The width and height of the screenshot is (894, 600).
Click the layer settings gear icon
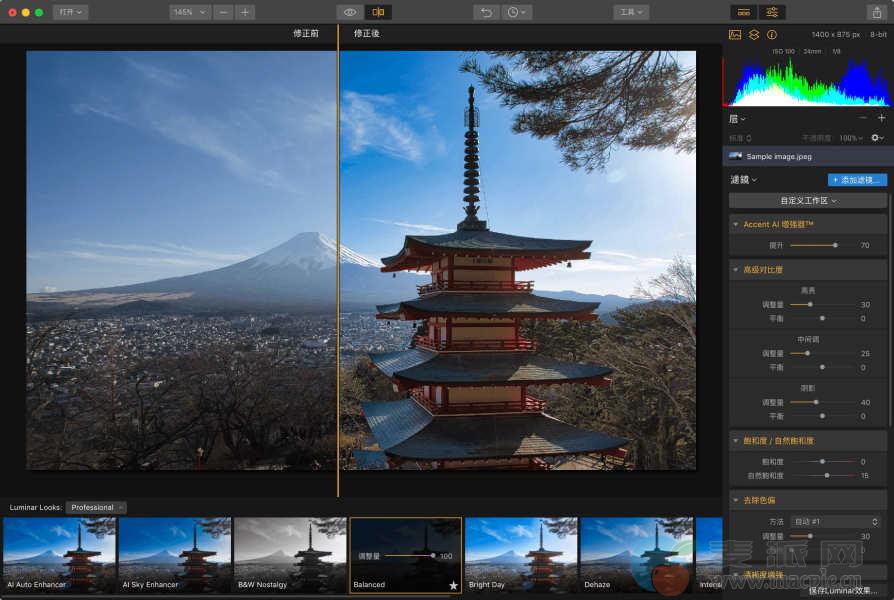tap(876, 137)
